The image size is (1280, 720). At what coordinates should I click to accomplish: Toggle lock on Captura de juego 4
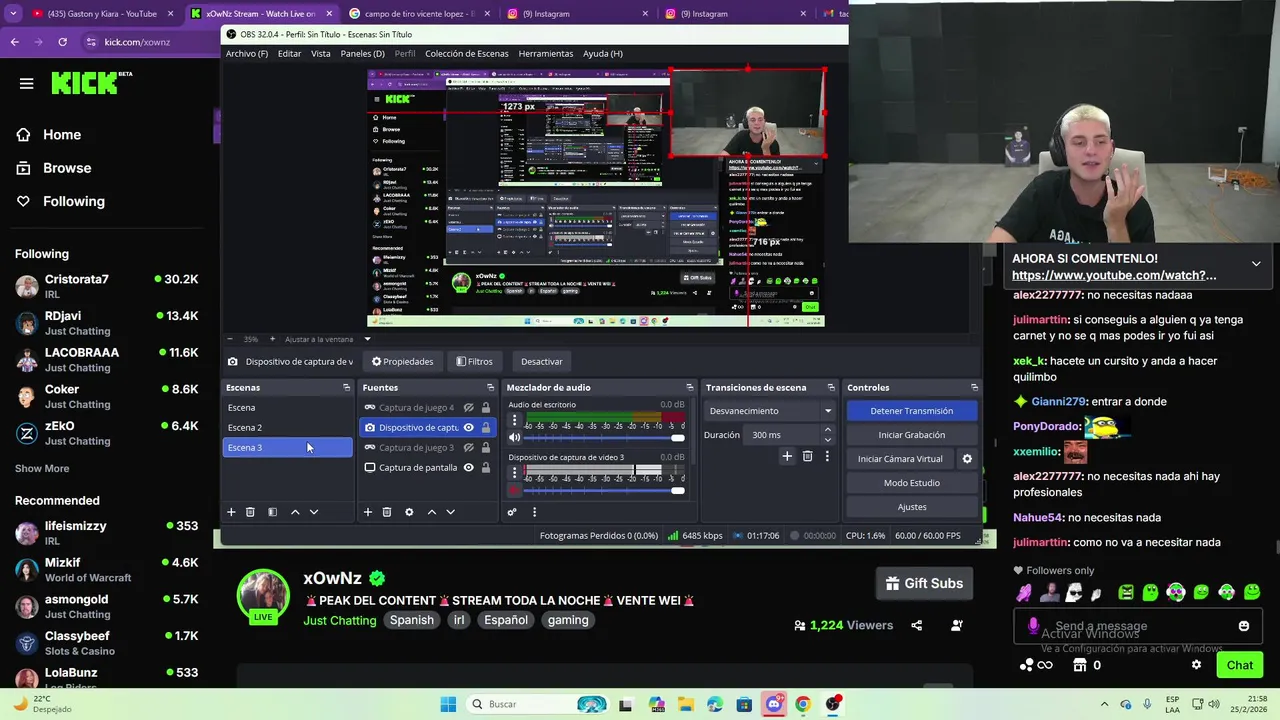tap(486, 408)
